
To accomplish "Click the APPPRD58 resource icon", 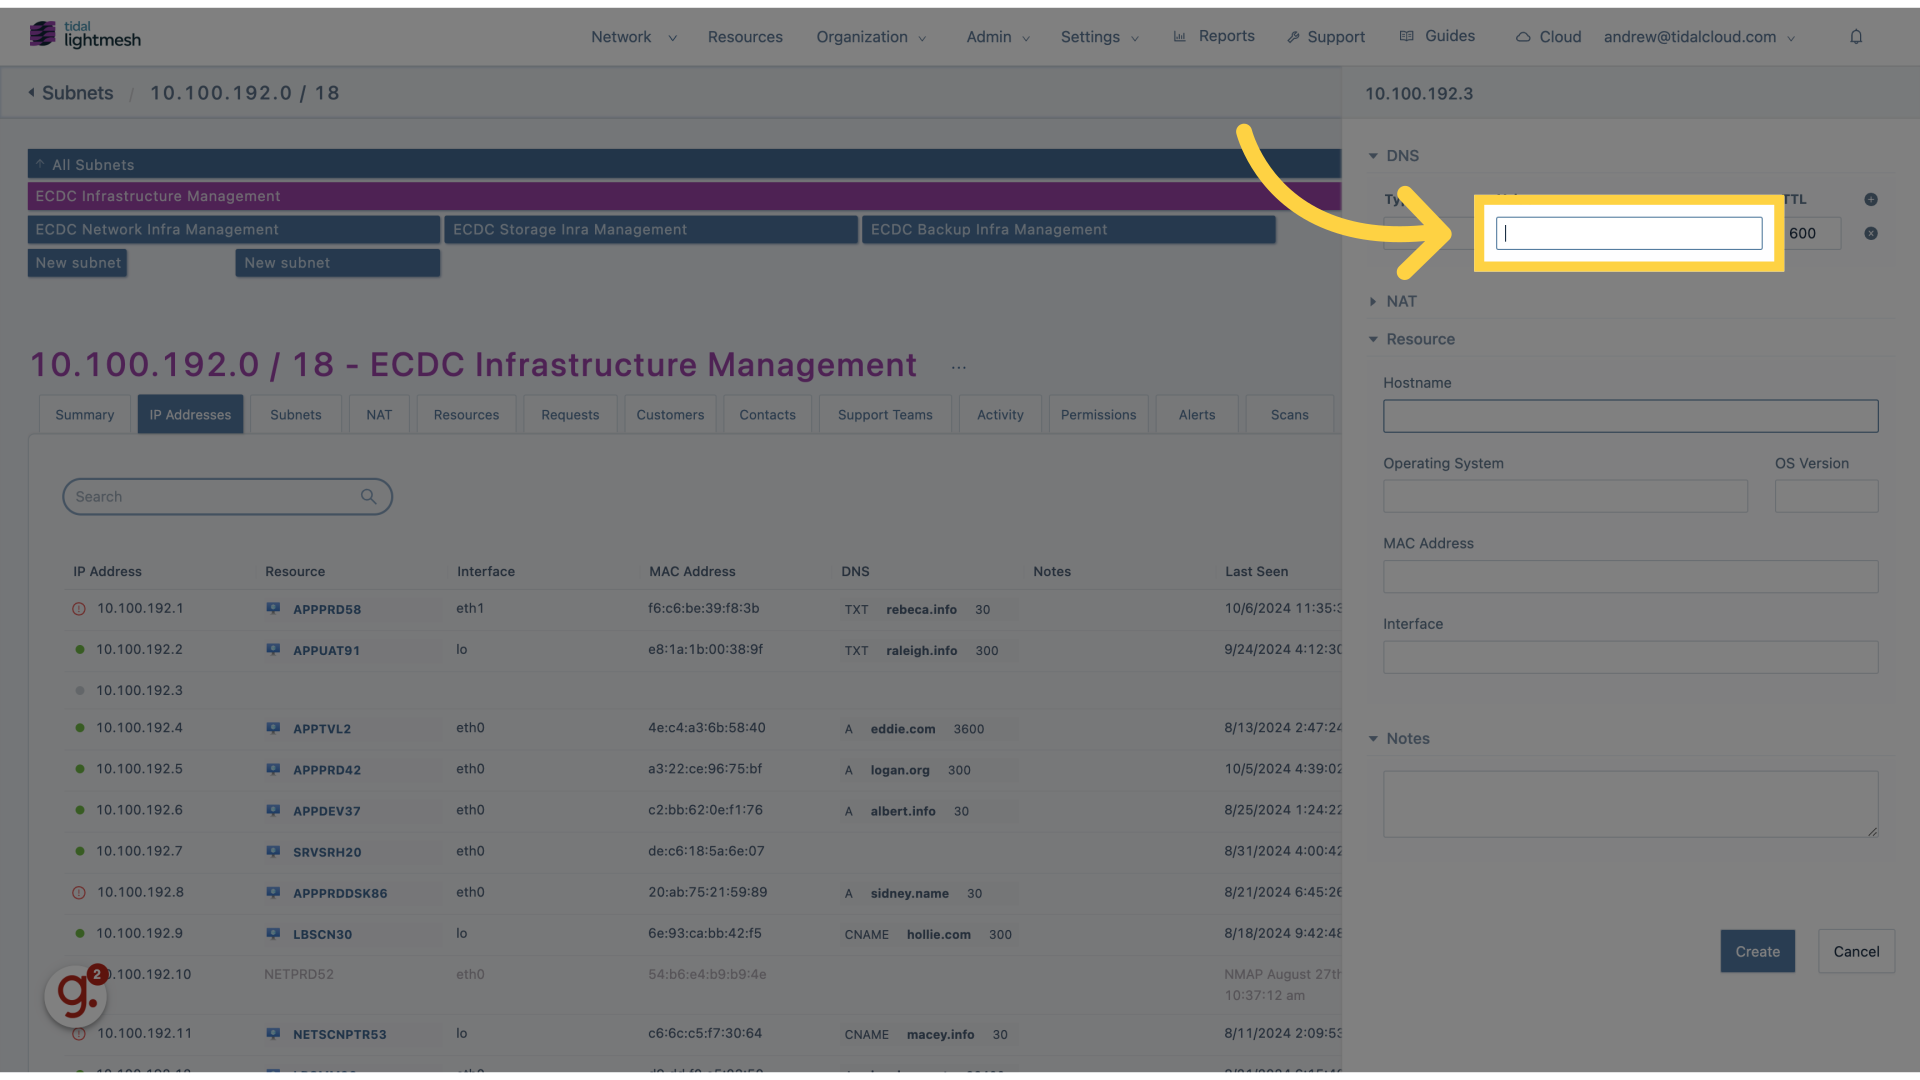I will tap(273, 609).
